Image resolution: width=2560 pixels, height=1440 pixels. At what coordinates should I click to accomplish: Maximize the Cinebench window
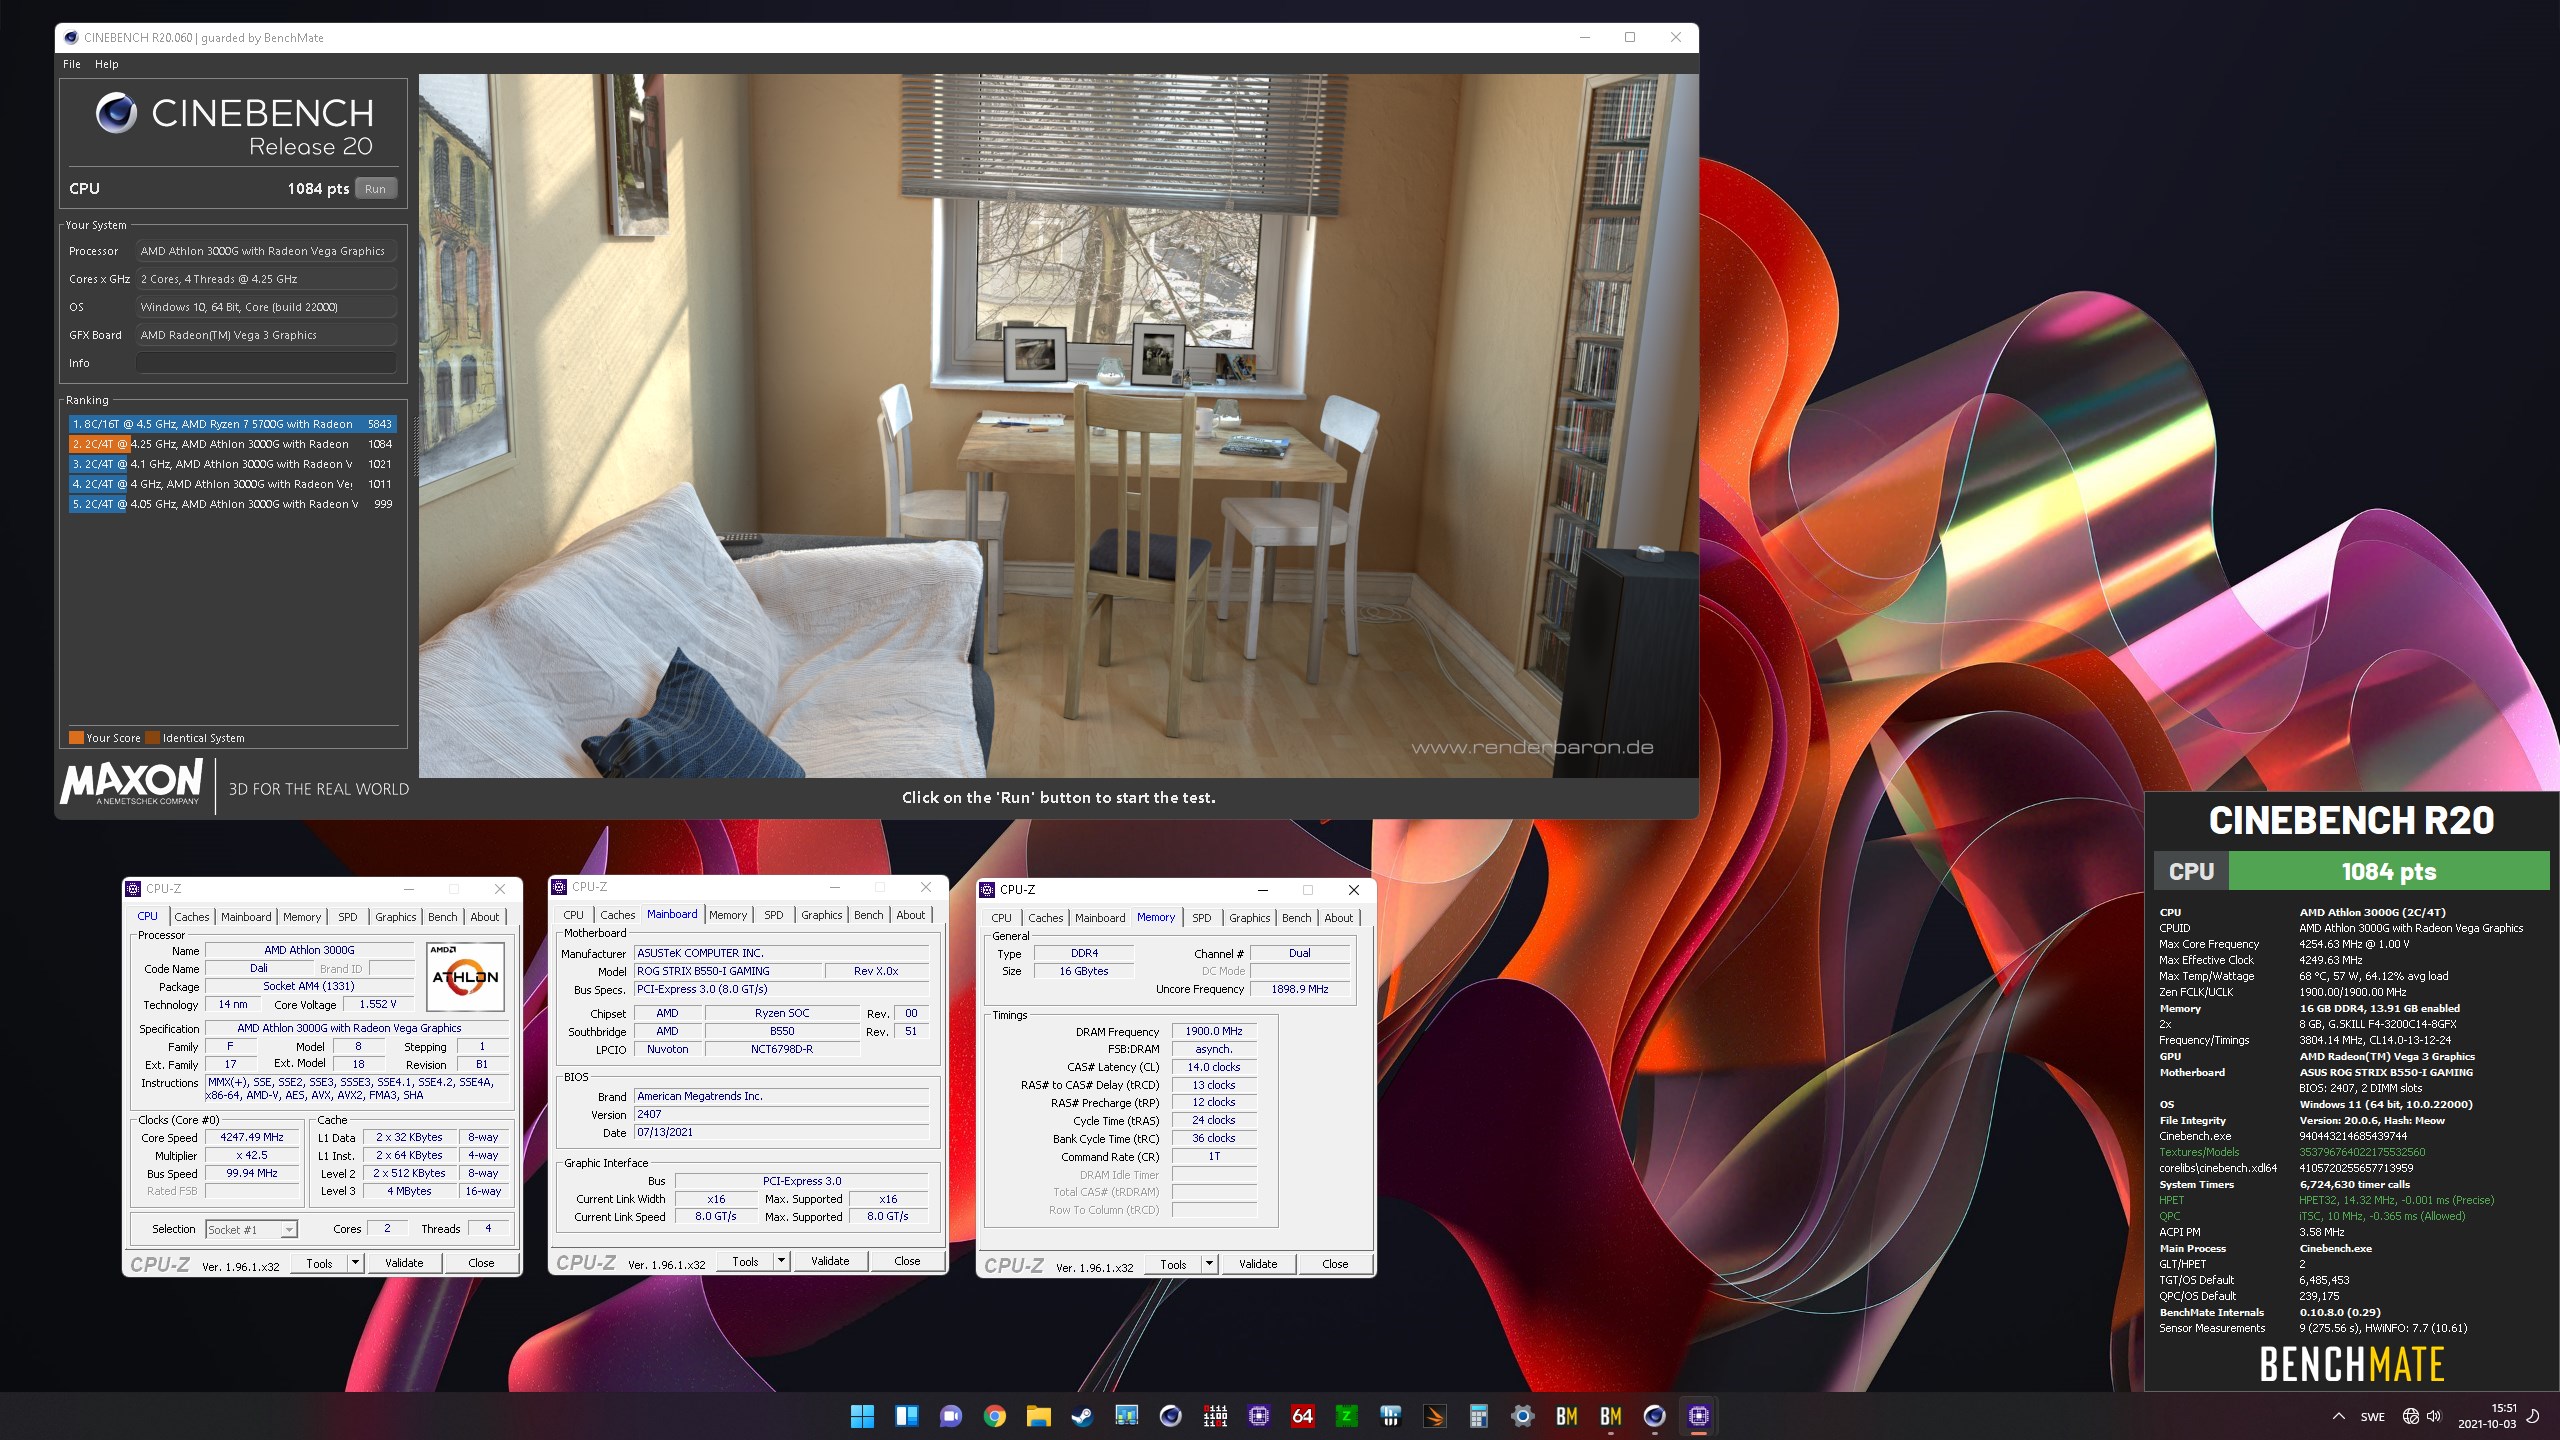point(1630,38)
